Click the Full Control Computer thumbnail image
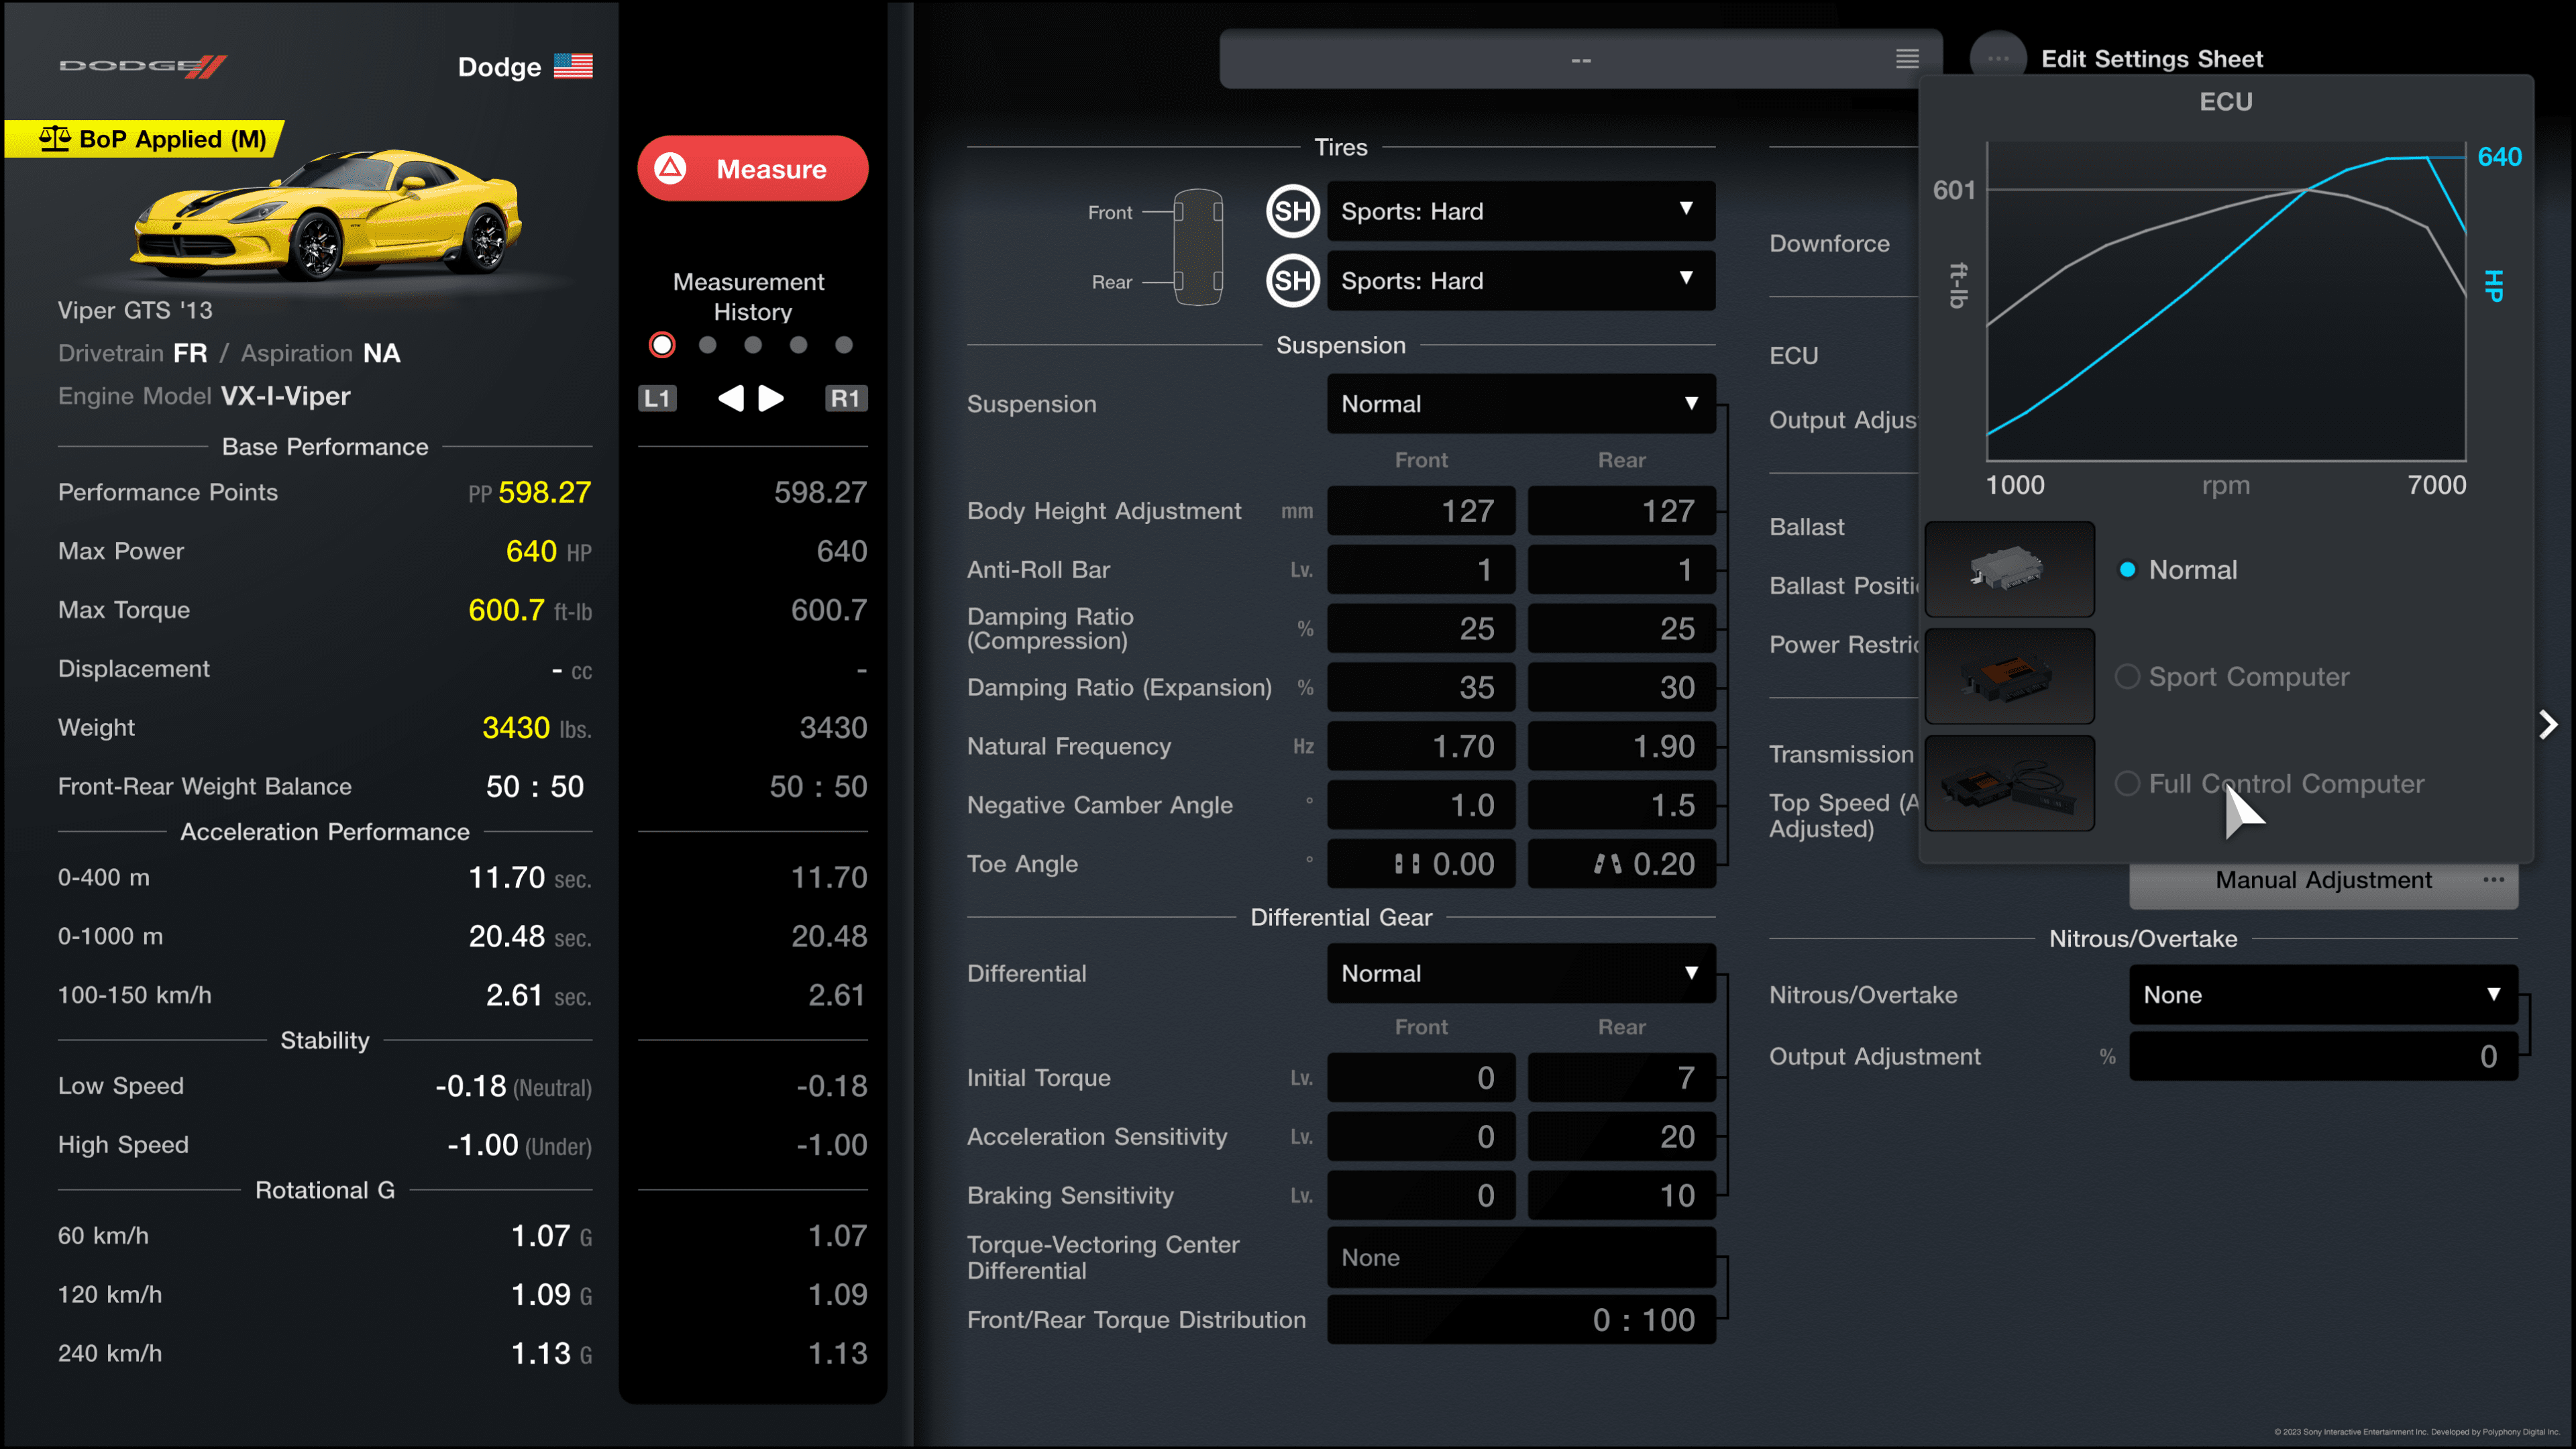Screen dimensions: 2576x1449 pos(2009,783)
